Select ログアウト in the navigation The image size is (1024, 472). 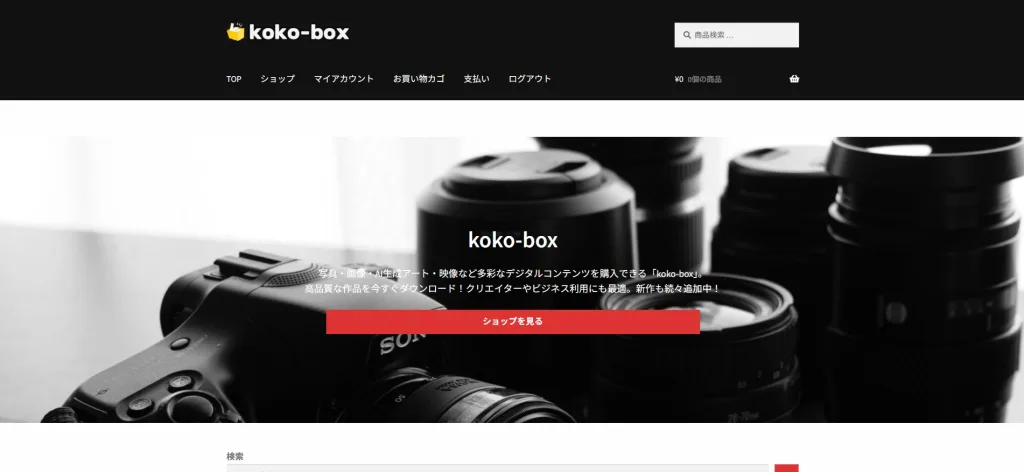[x=530, y=79]
